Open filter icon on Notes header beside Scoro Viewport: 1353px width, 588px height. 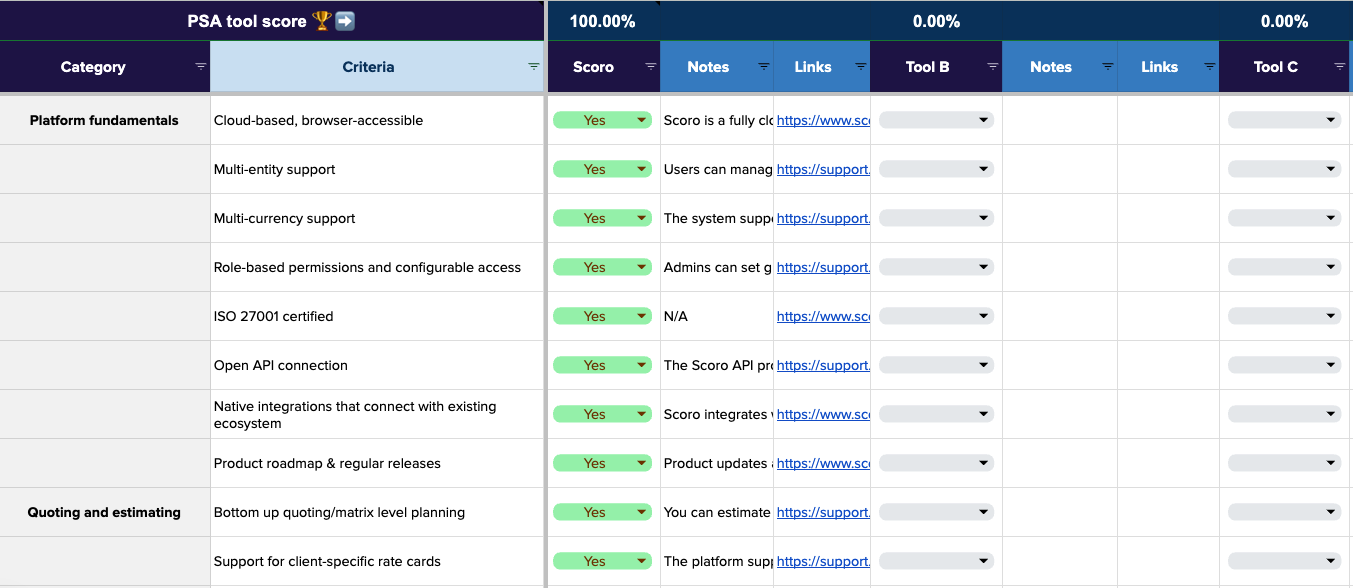(764, 66)
